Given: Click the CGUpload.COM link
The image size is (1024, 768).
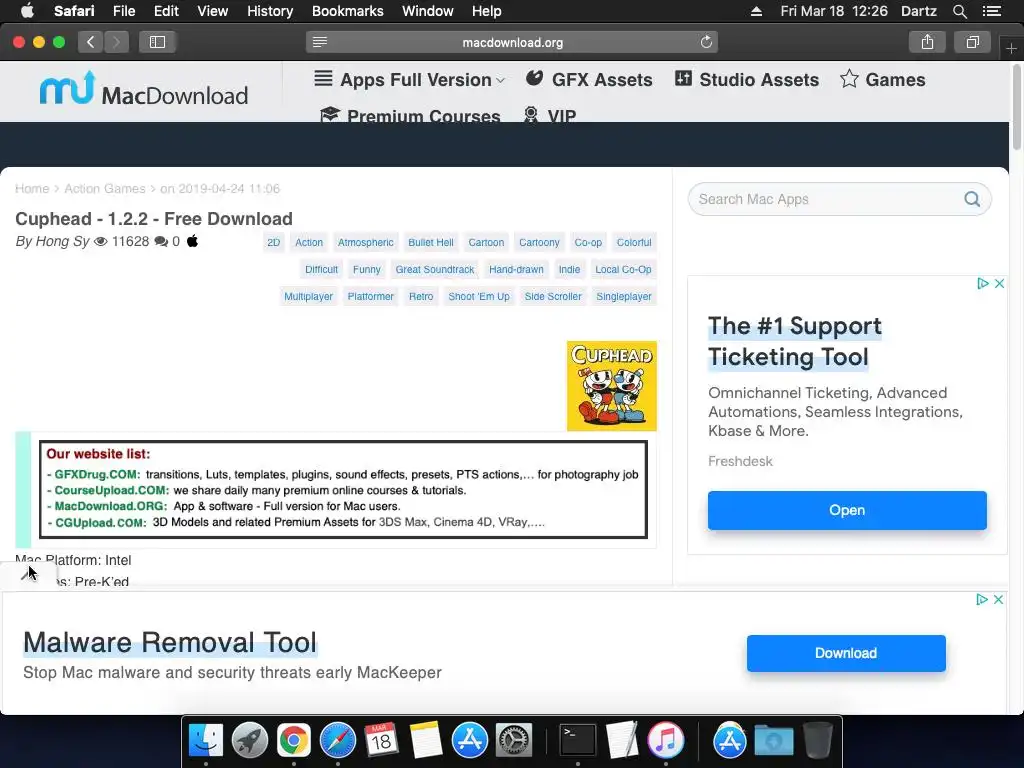Looking at the screenshot, I should pos(101,522).
